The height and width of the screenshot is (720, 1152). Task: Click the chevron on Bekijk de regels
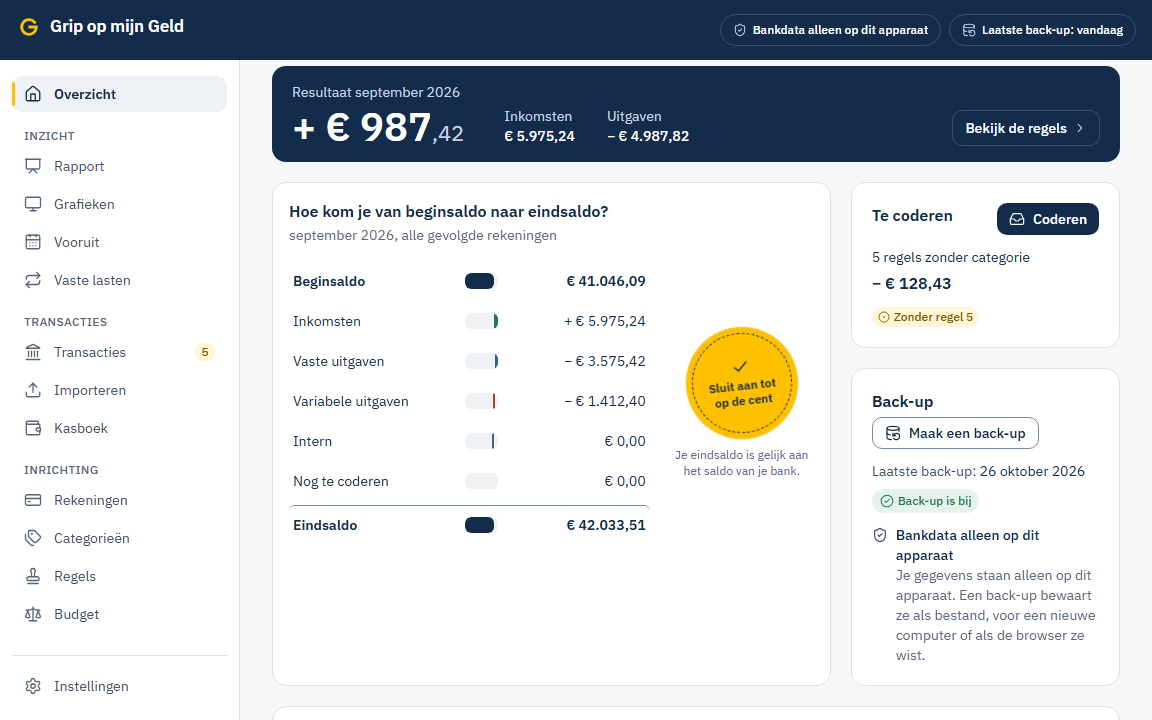(1080, 128)
